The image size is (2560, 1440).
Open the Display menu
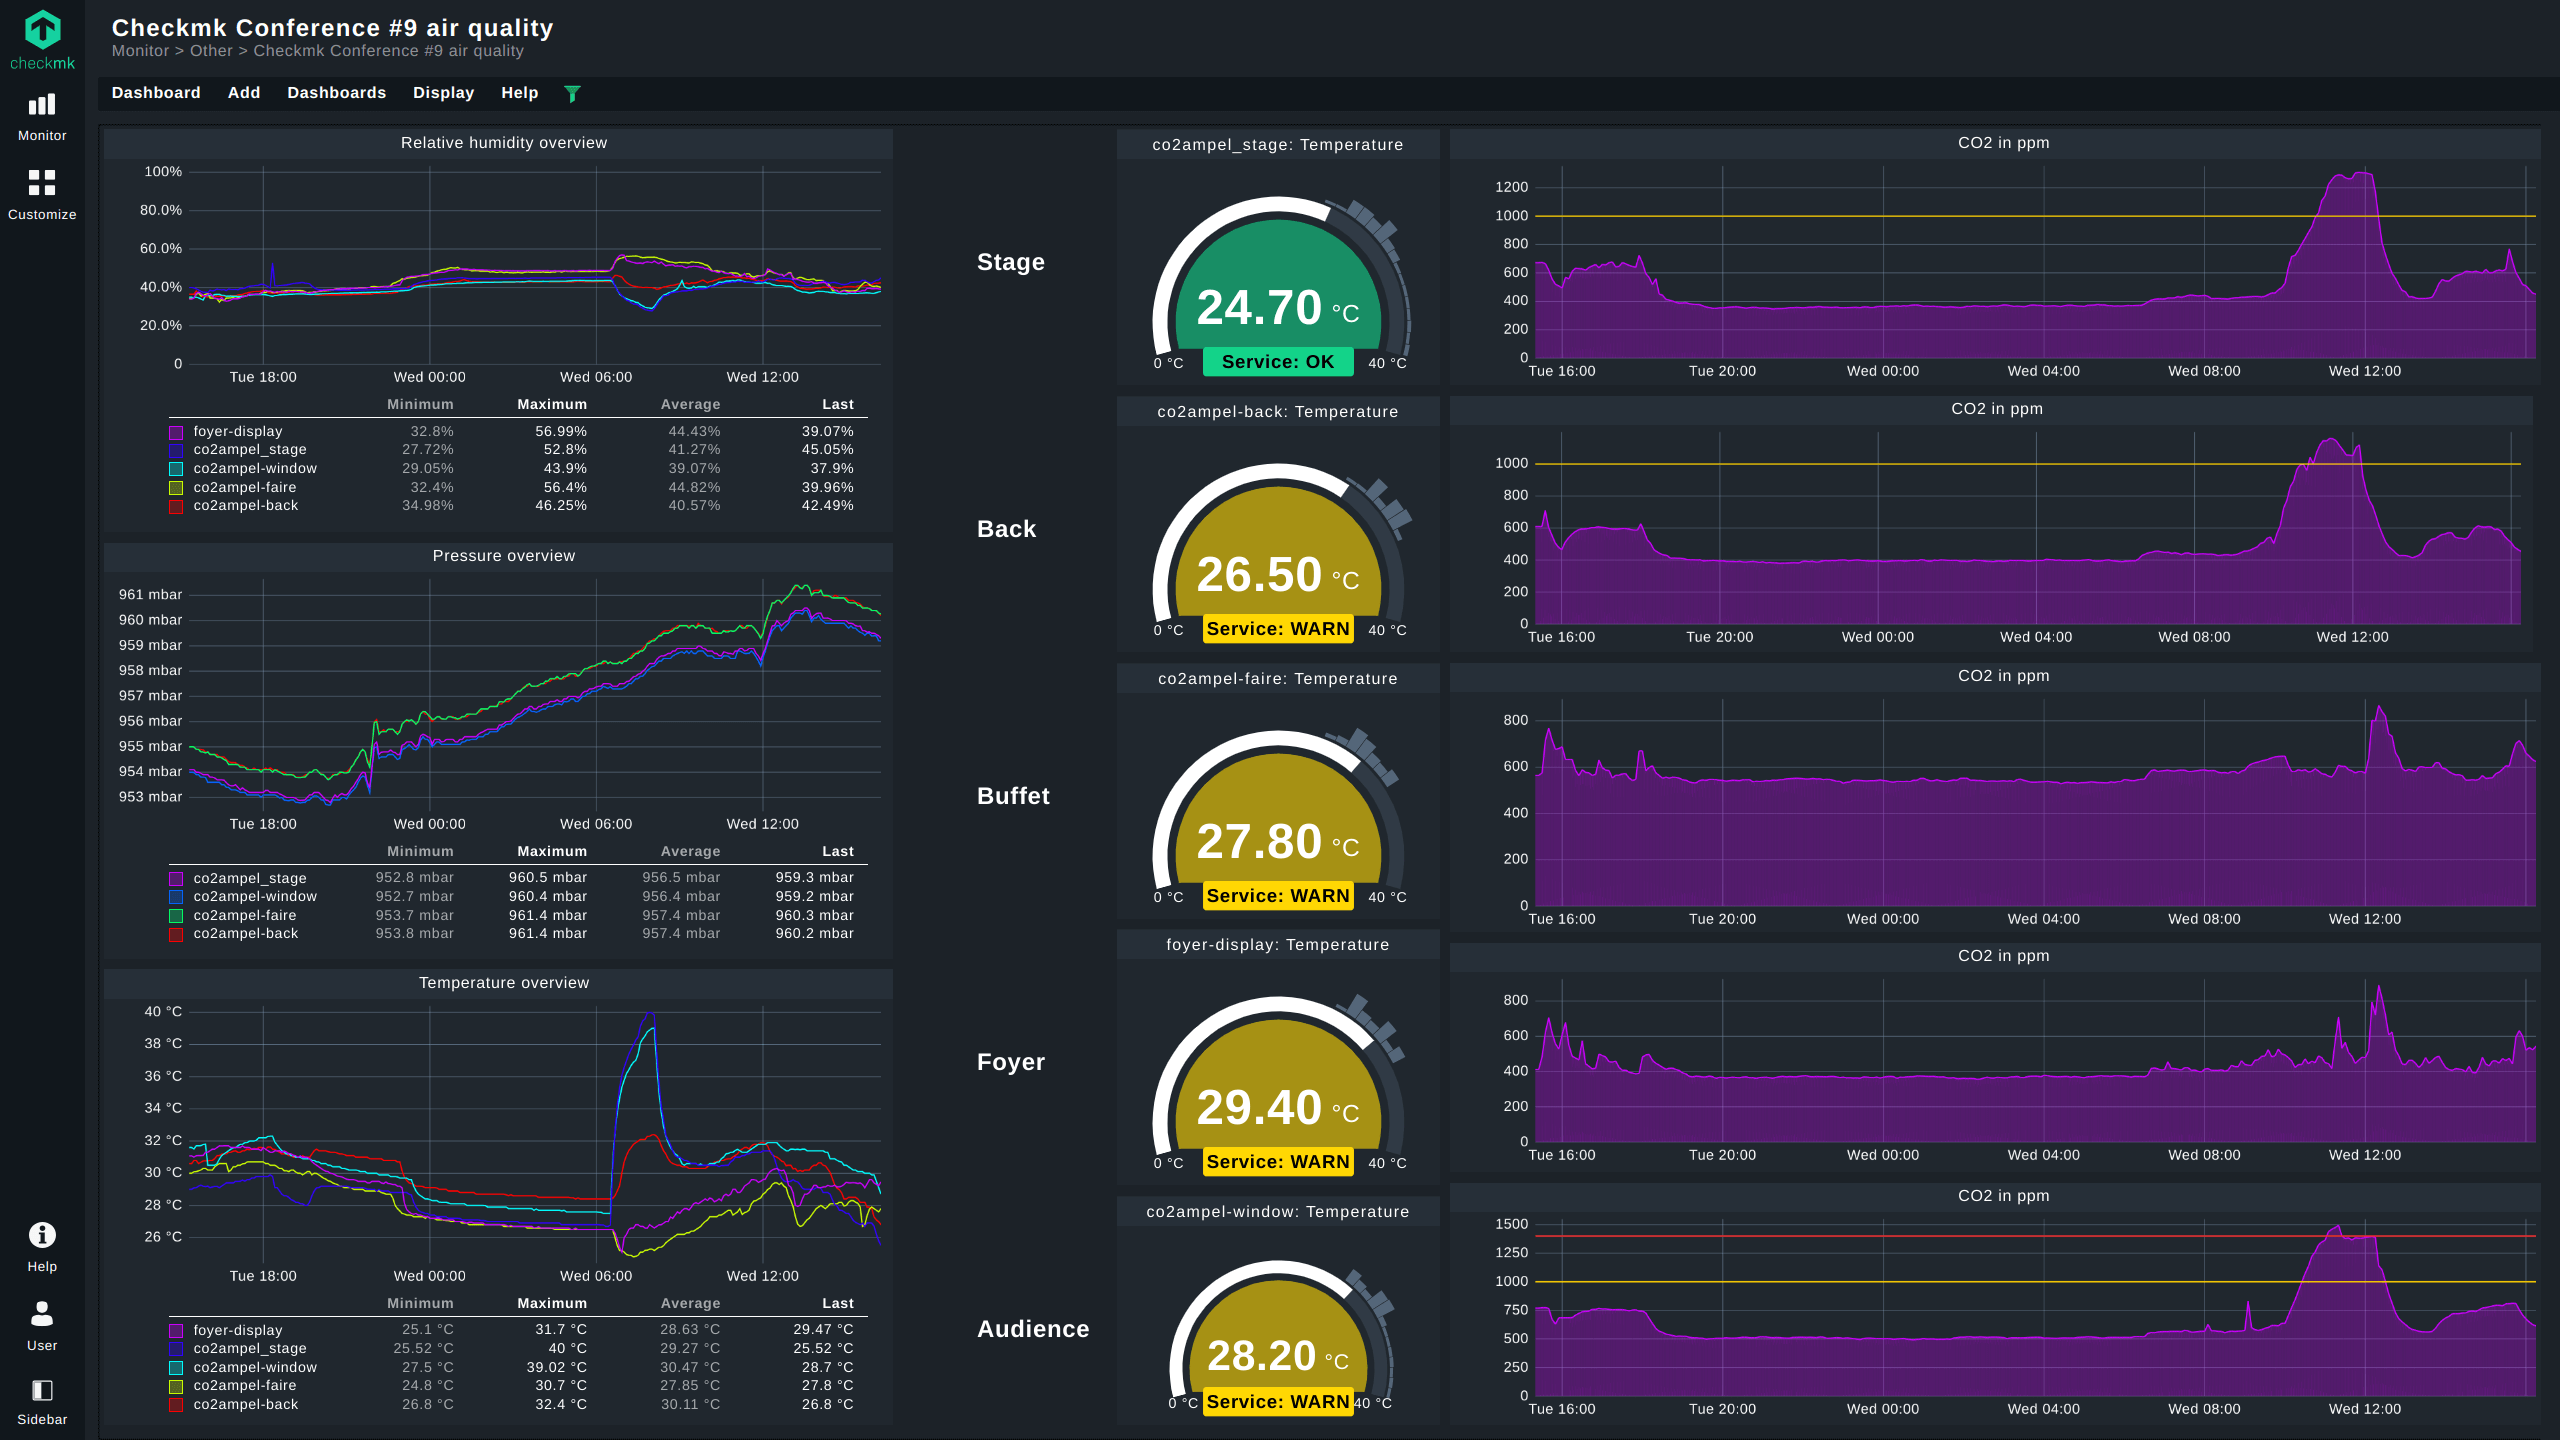(443, 93)
